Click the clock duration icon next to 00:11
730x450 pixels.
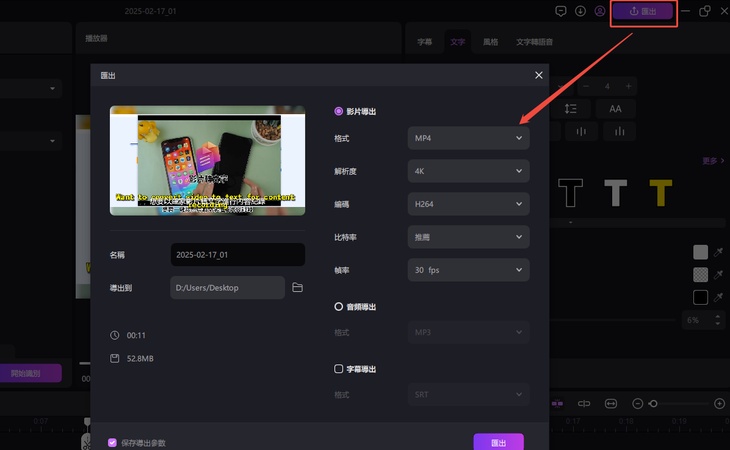click(x=115, y=335)
